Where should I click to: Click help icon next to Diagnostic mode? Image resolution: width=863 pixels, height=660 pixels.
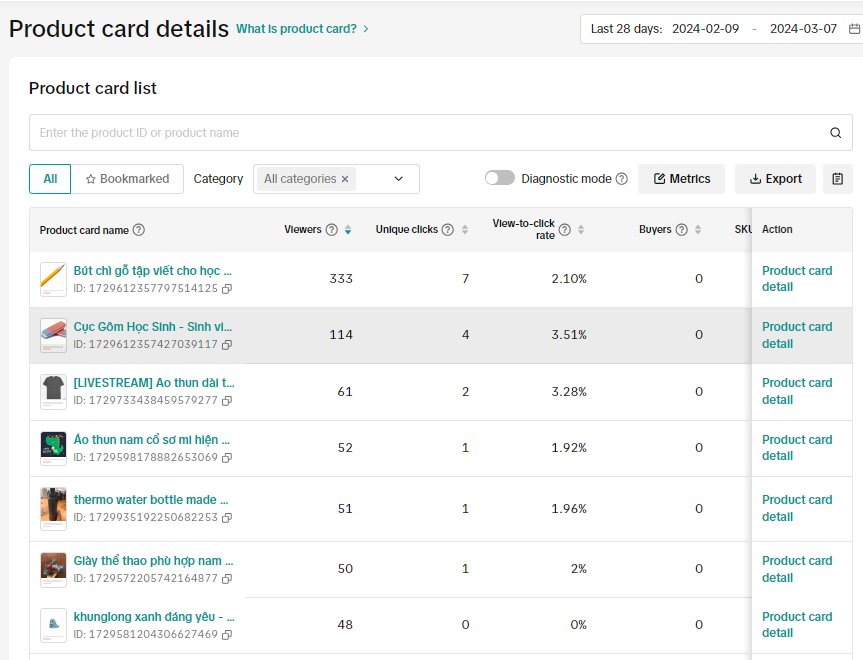click(622, 179)
